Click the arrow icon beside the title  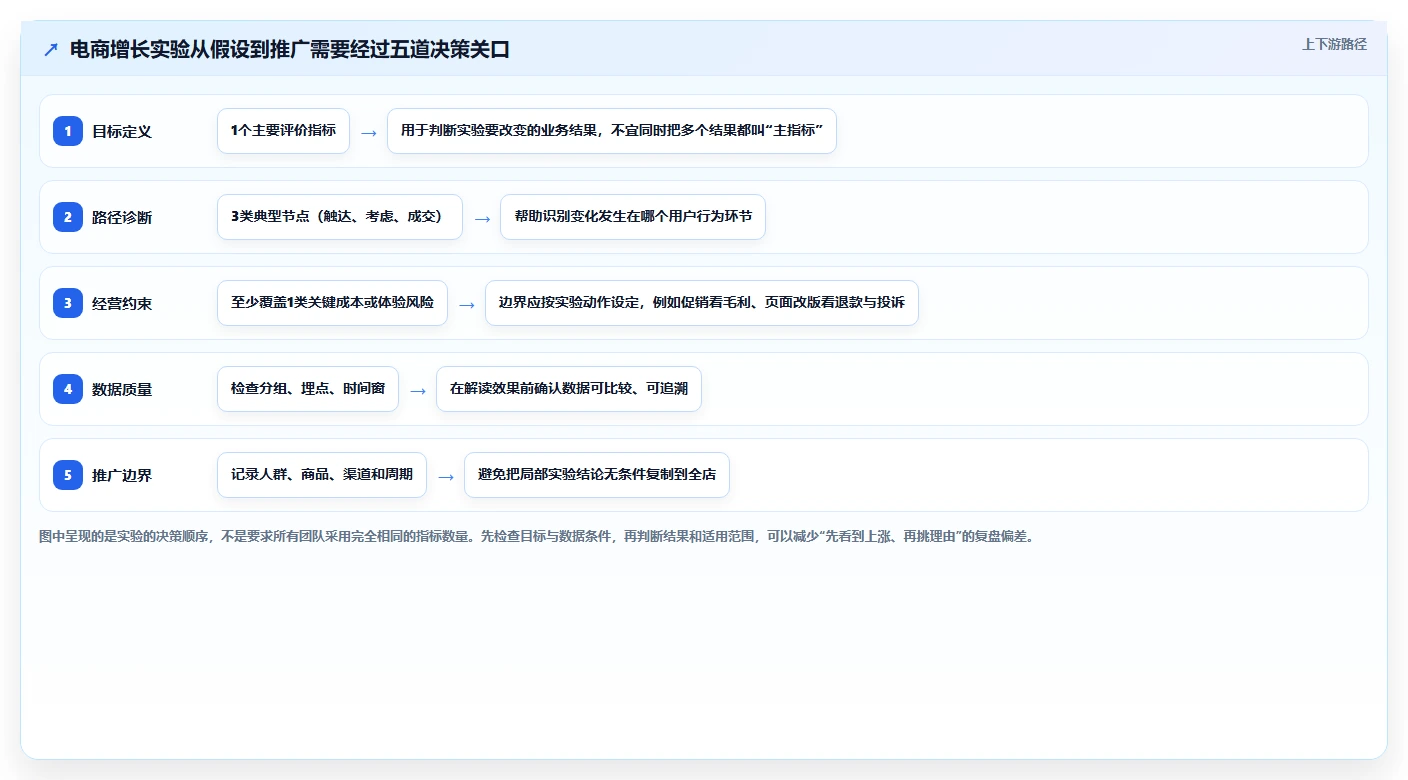click(51, 50)
